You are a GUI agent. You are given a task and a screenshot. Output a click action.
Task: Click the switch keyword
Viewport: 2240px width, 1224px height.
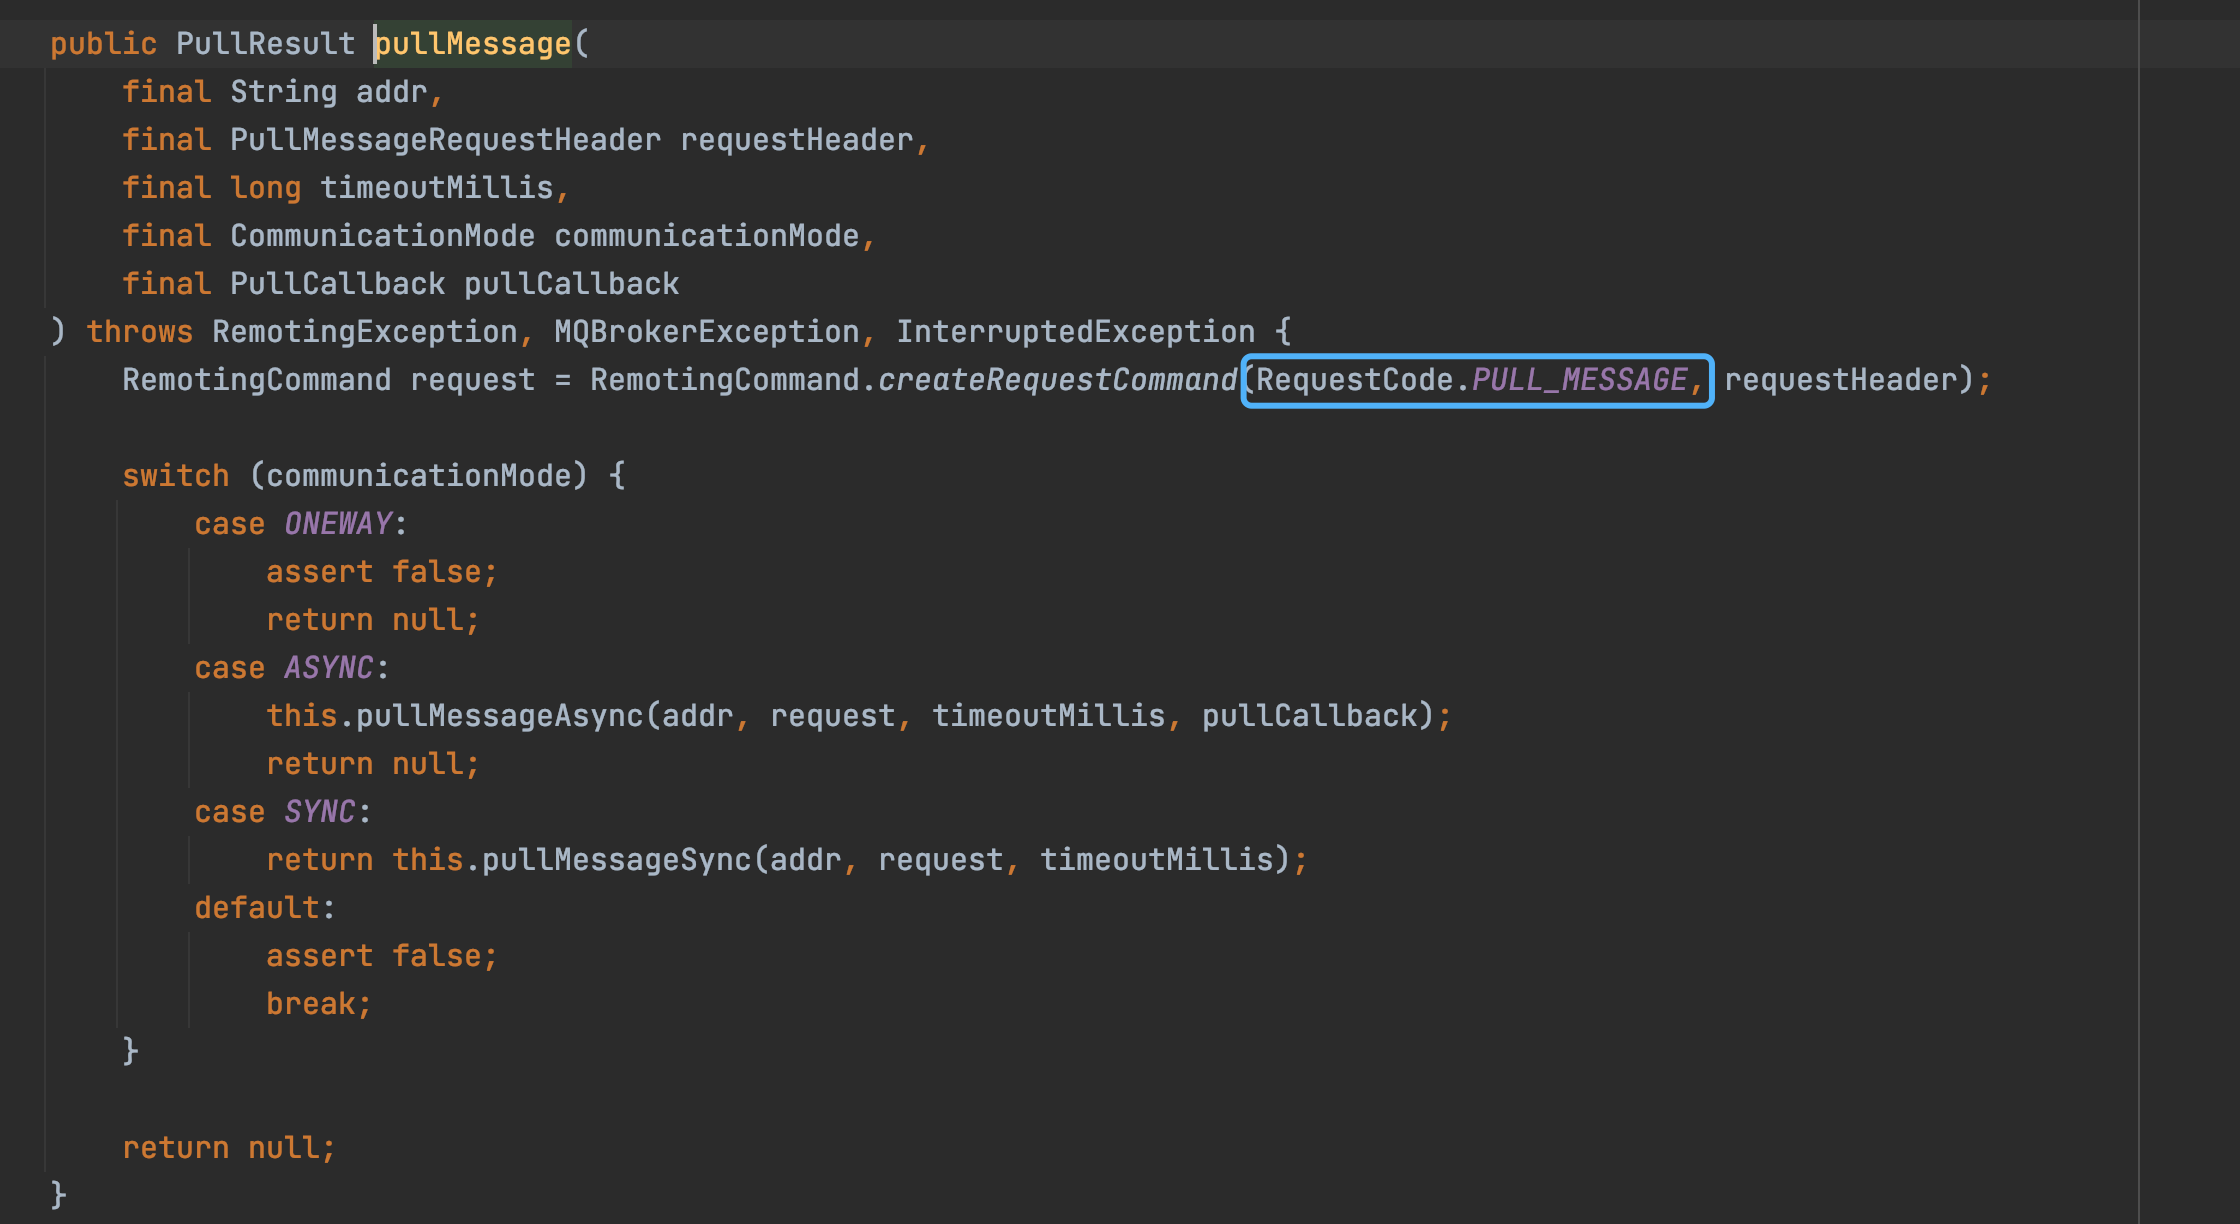point(176,476)
